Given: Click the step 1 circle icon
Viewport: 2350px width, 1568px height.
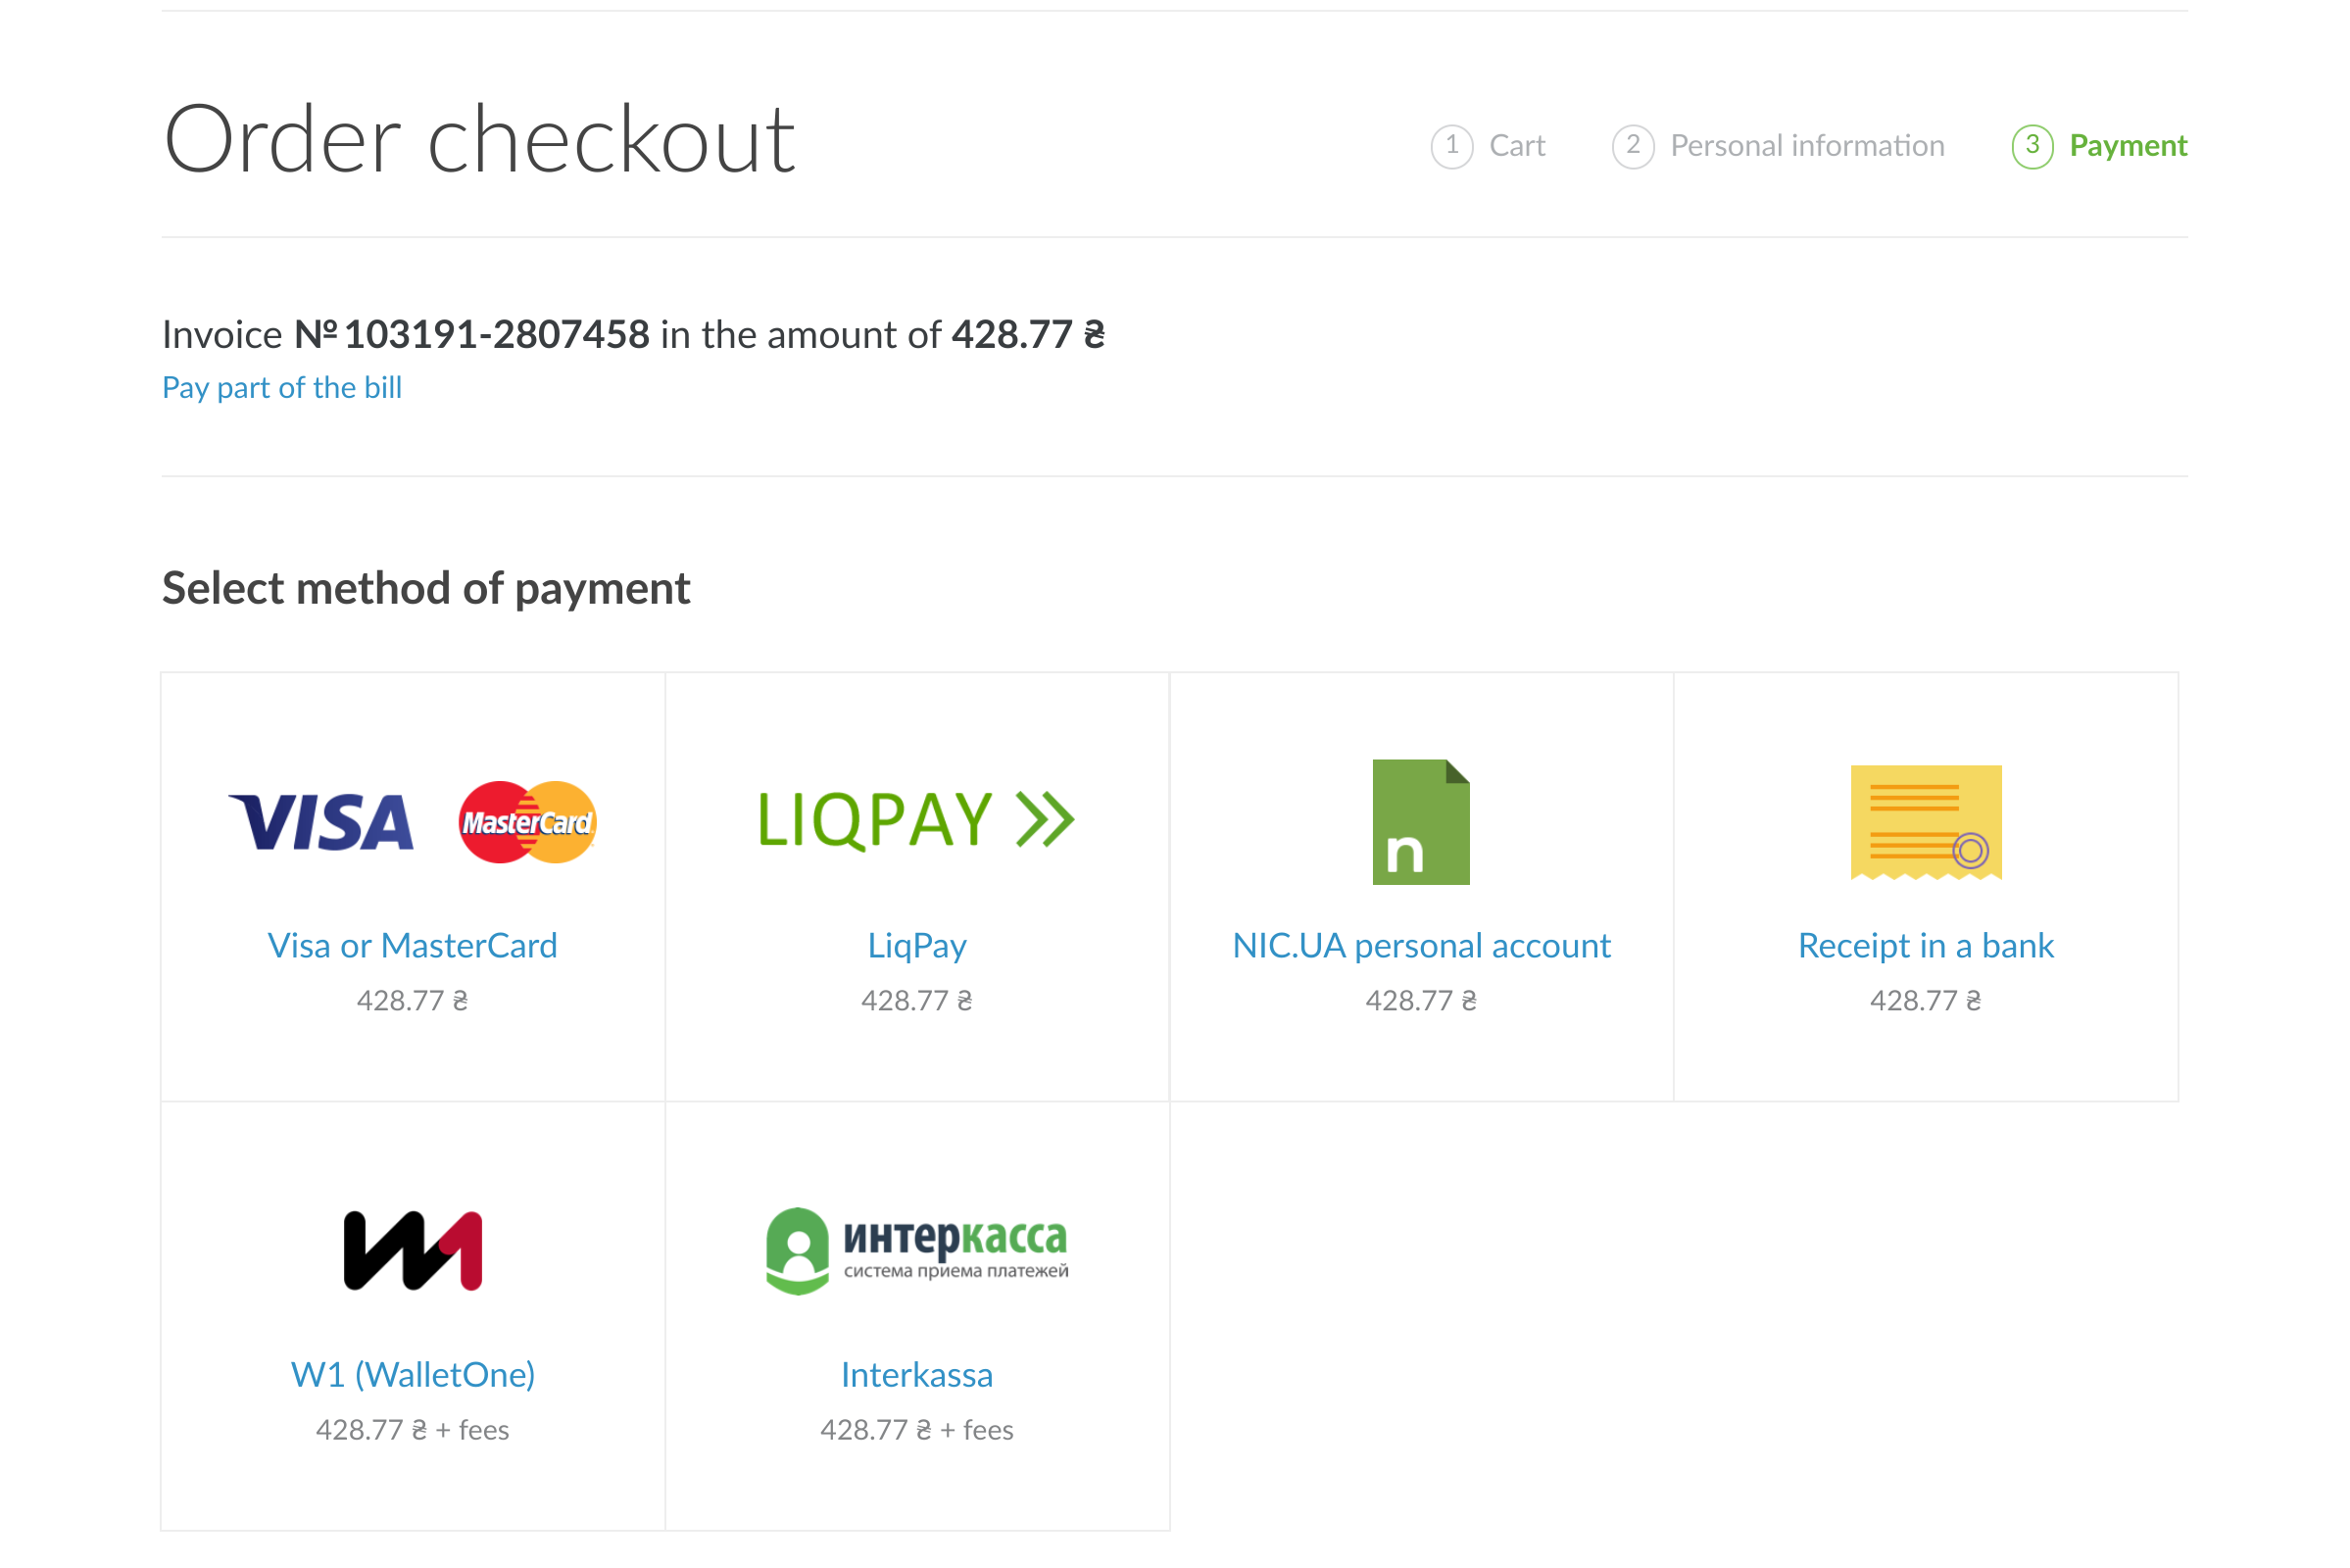Looking at the screenshot, I should click(1451, 146).
